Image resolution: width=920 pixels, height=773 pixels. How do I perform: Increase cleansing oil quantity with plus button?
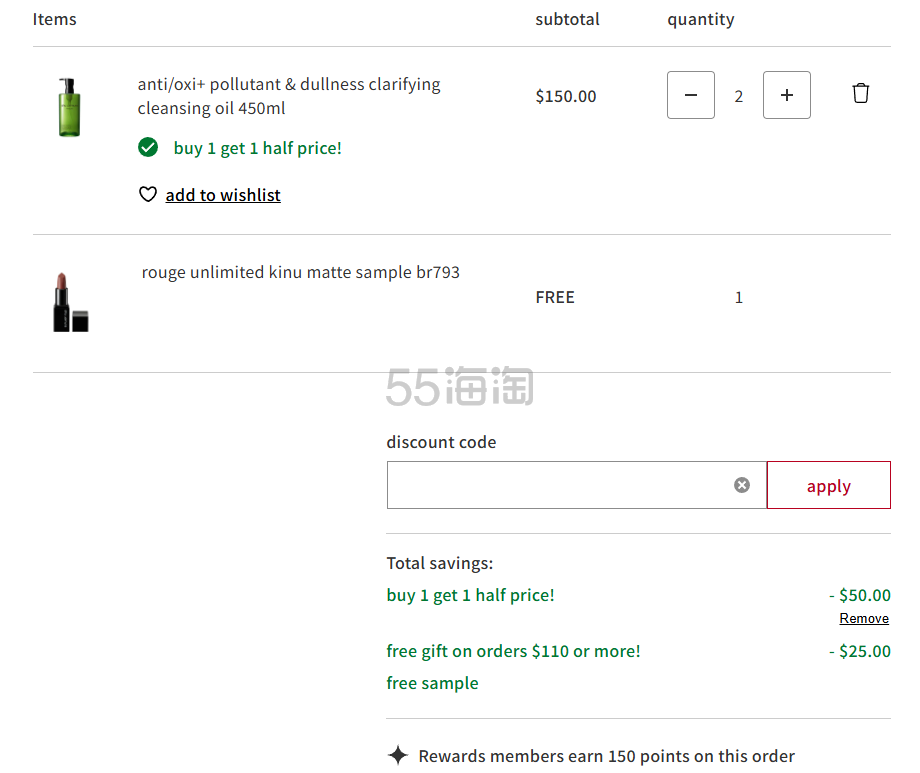pos(786,95)
